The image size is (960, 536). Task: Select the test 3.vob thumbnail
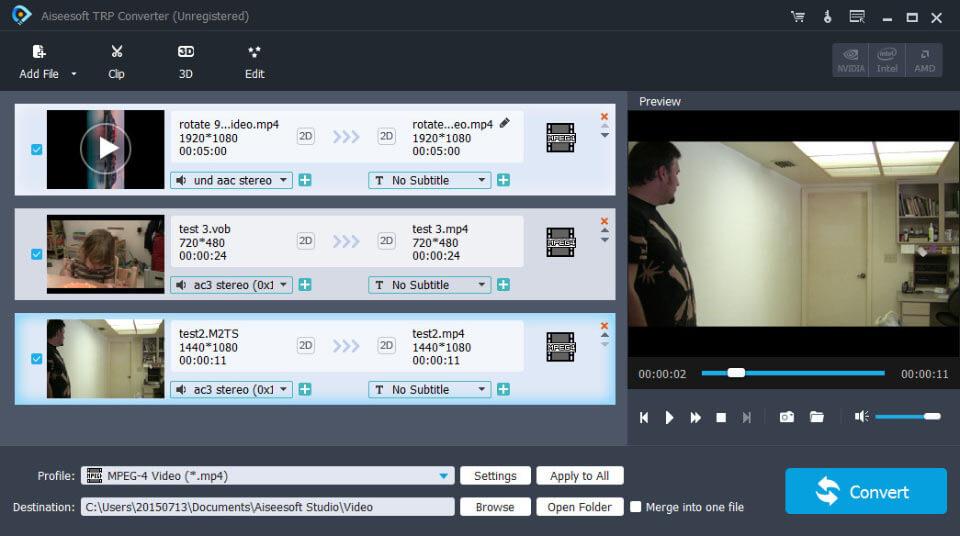pyautogui.click(x=105, y=254)
